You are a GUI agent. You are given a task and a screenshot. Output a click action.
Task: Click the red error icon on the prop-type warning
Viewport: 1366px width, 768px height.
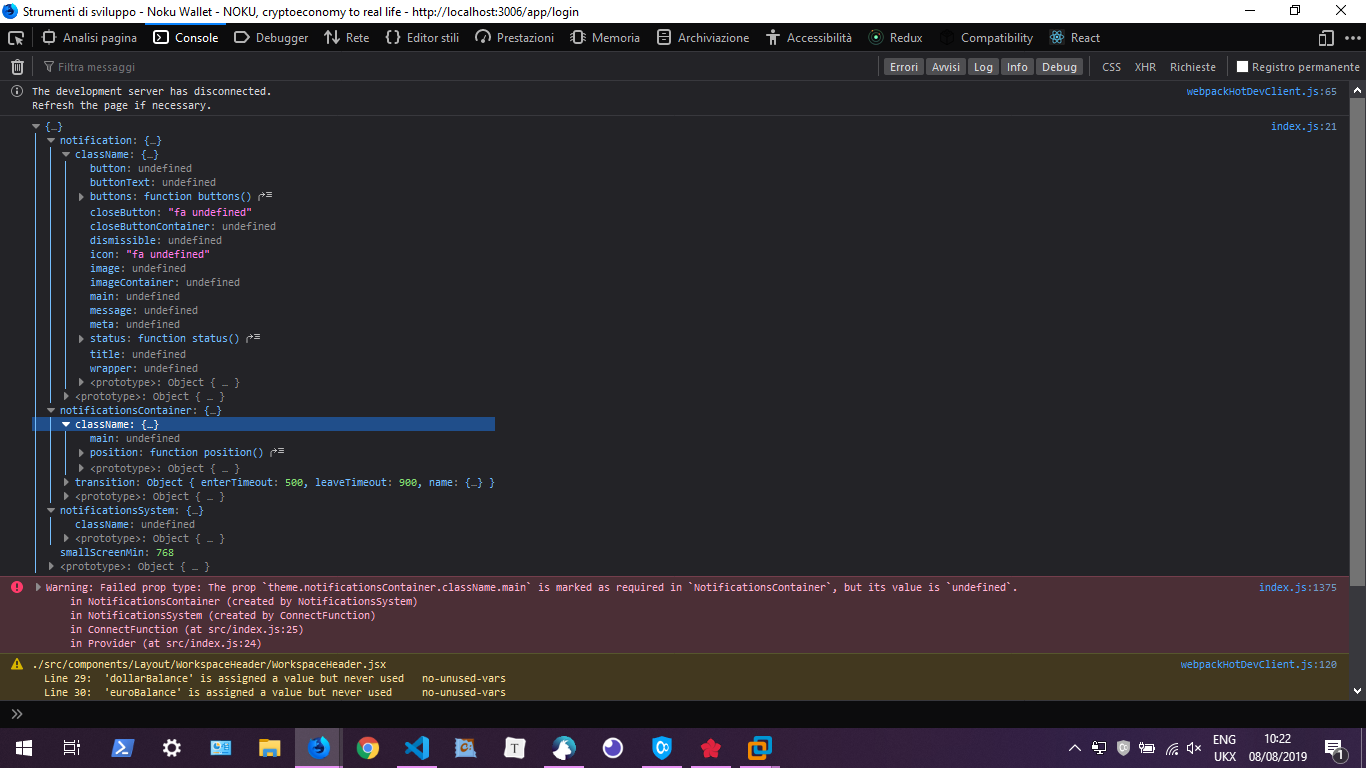pyautogui.click(x=16, y=587)
